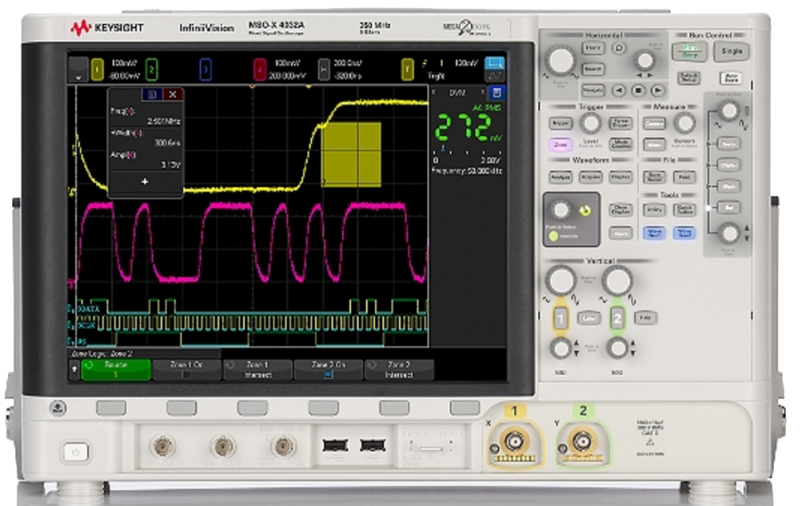
Task: Change Zone 2 Intersect mode softkey
Action: tap(399, 370)
